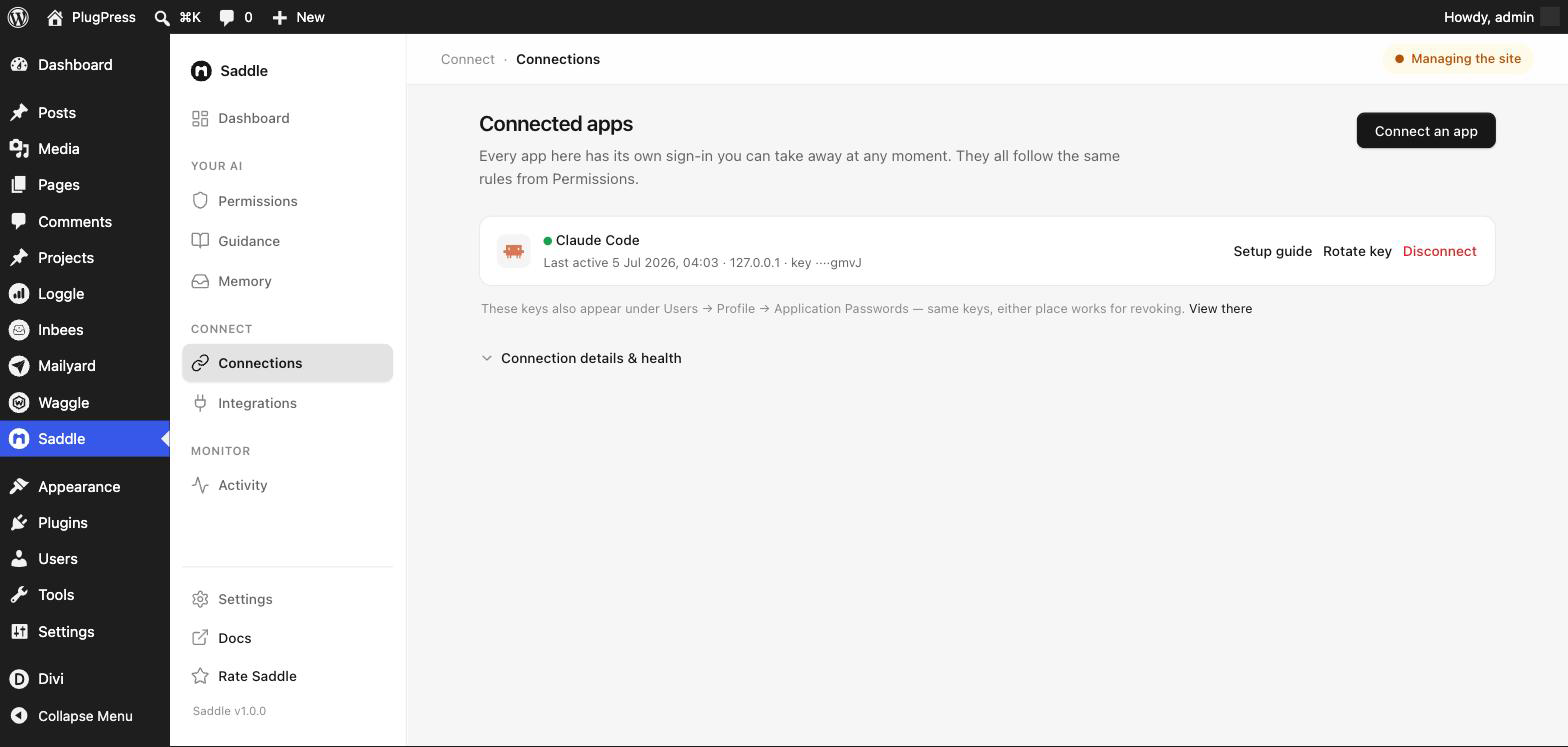Image resolution: width=1568 pixels, height=747 pixels.
Task: Rotate key for Claude Code
Action: pyautogui.click(x=1357, y=251)
